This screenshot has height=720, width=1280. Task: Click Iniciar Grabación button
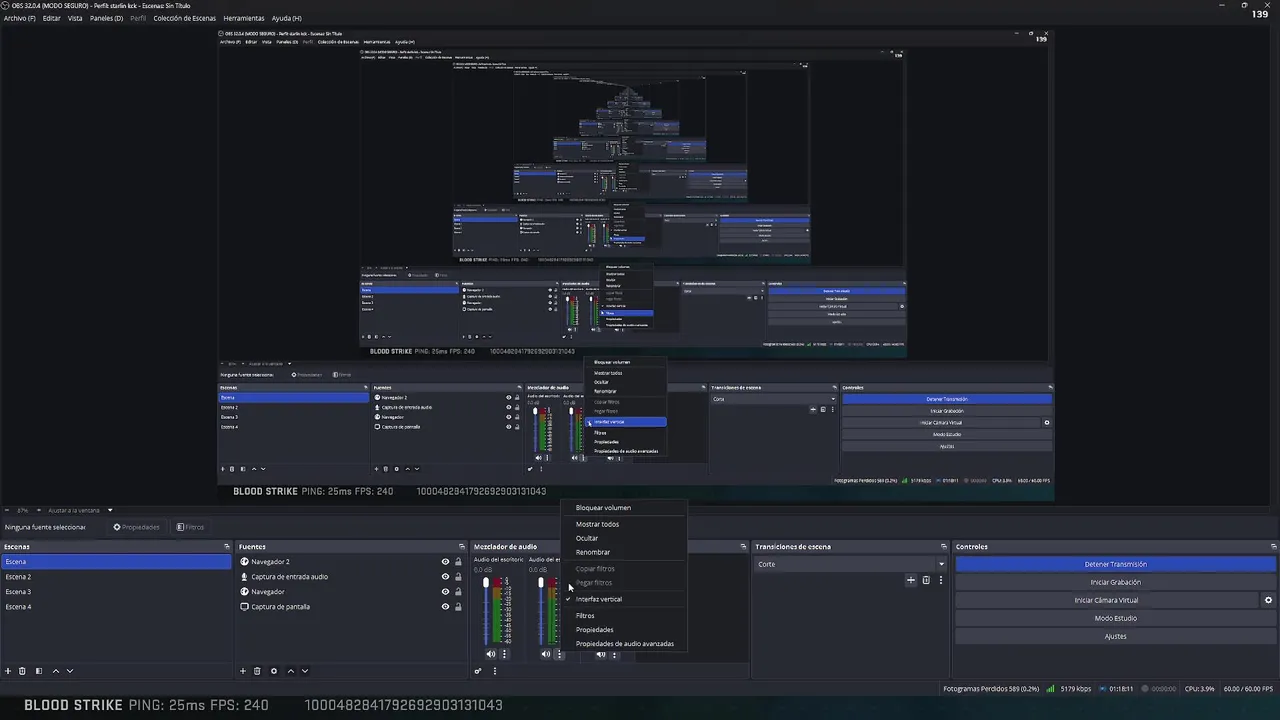pos(1115,582)
